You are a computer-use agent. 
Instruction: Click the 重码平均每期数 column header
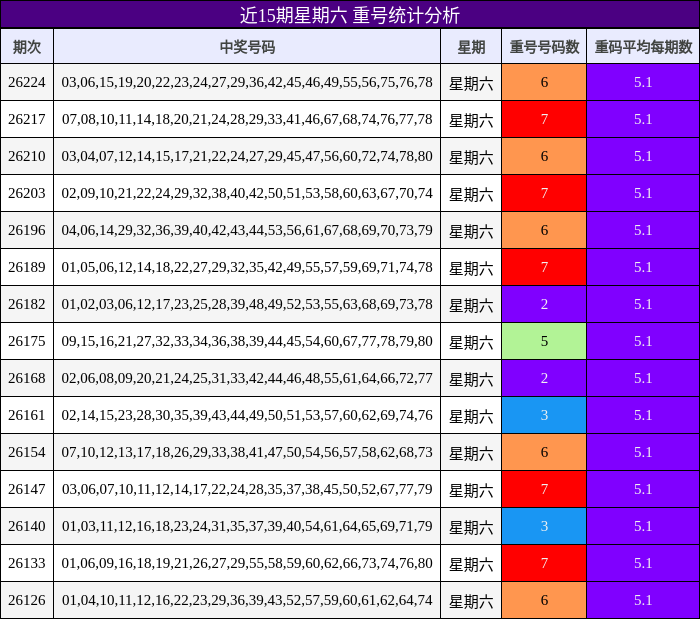coord(643,46)
